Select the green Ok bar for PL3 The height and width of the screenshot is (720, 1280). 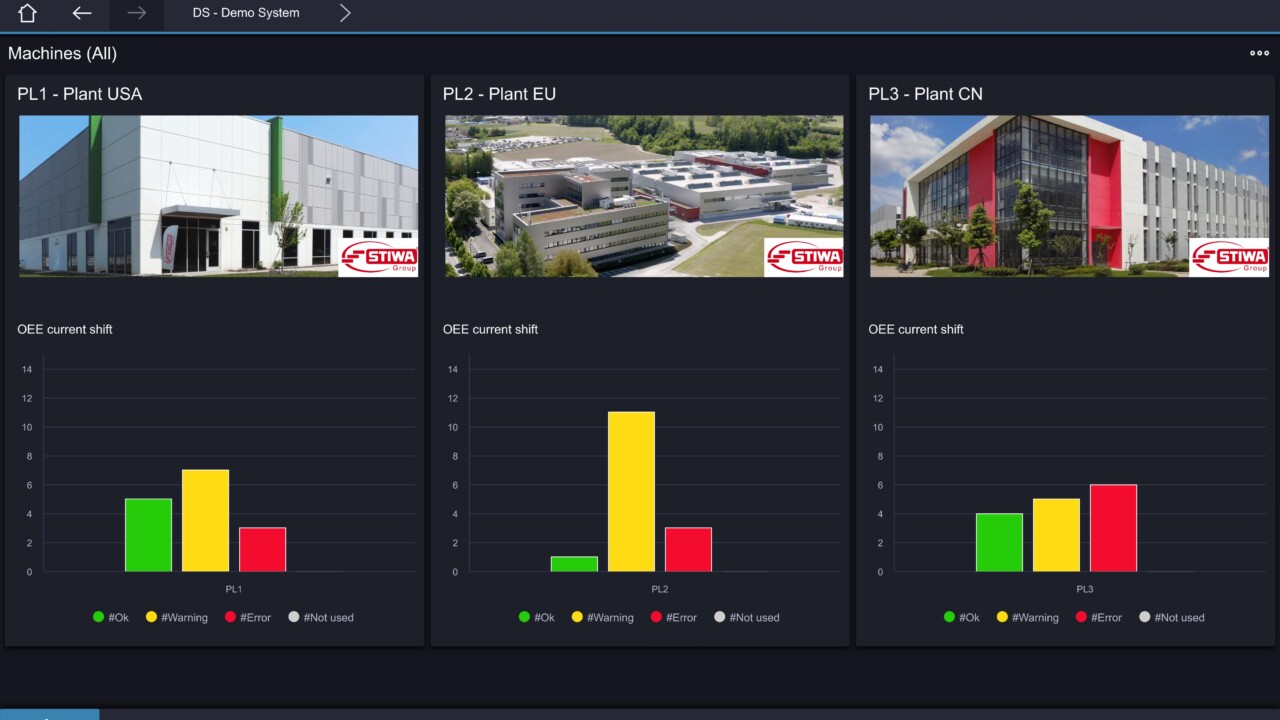click(999, 543)
